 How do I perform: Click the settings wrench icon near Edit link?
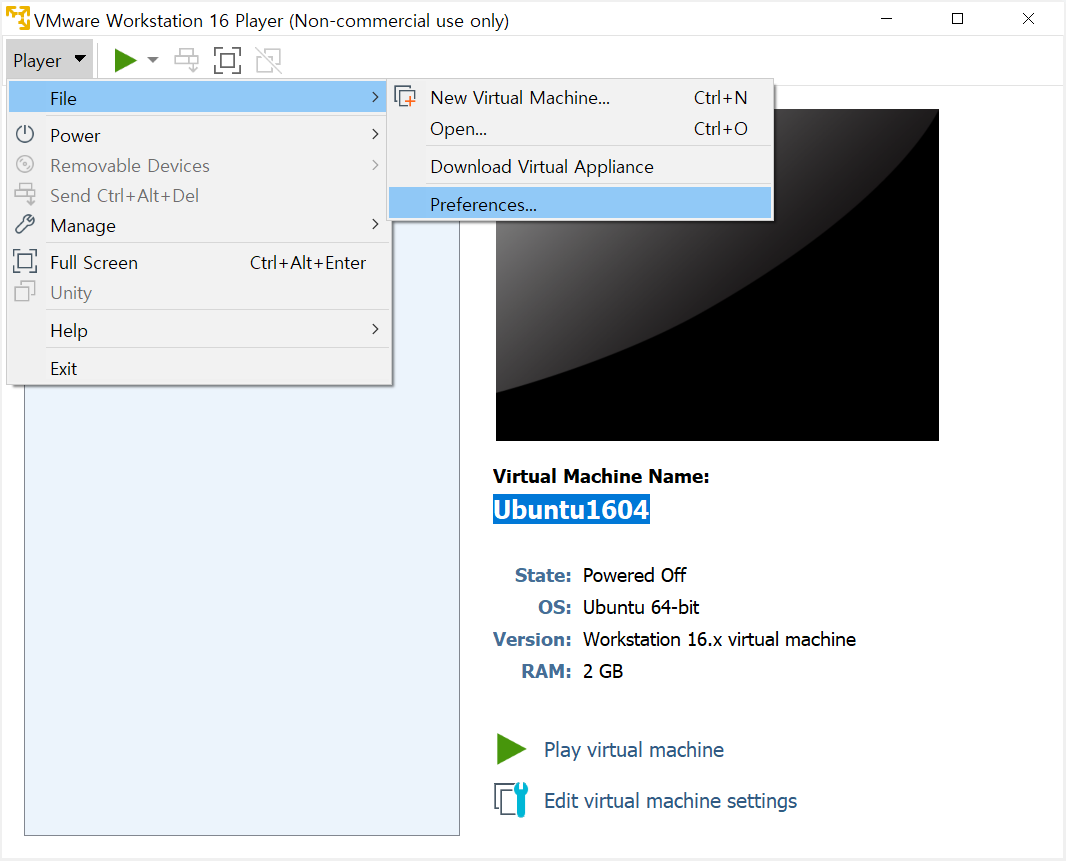click(511, 800)
